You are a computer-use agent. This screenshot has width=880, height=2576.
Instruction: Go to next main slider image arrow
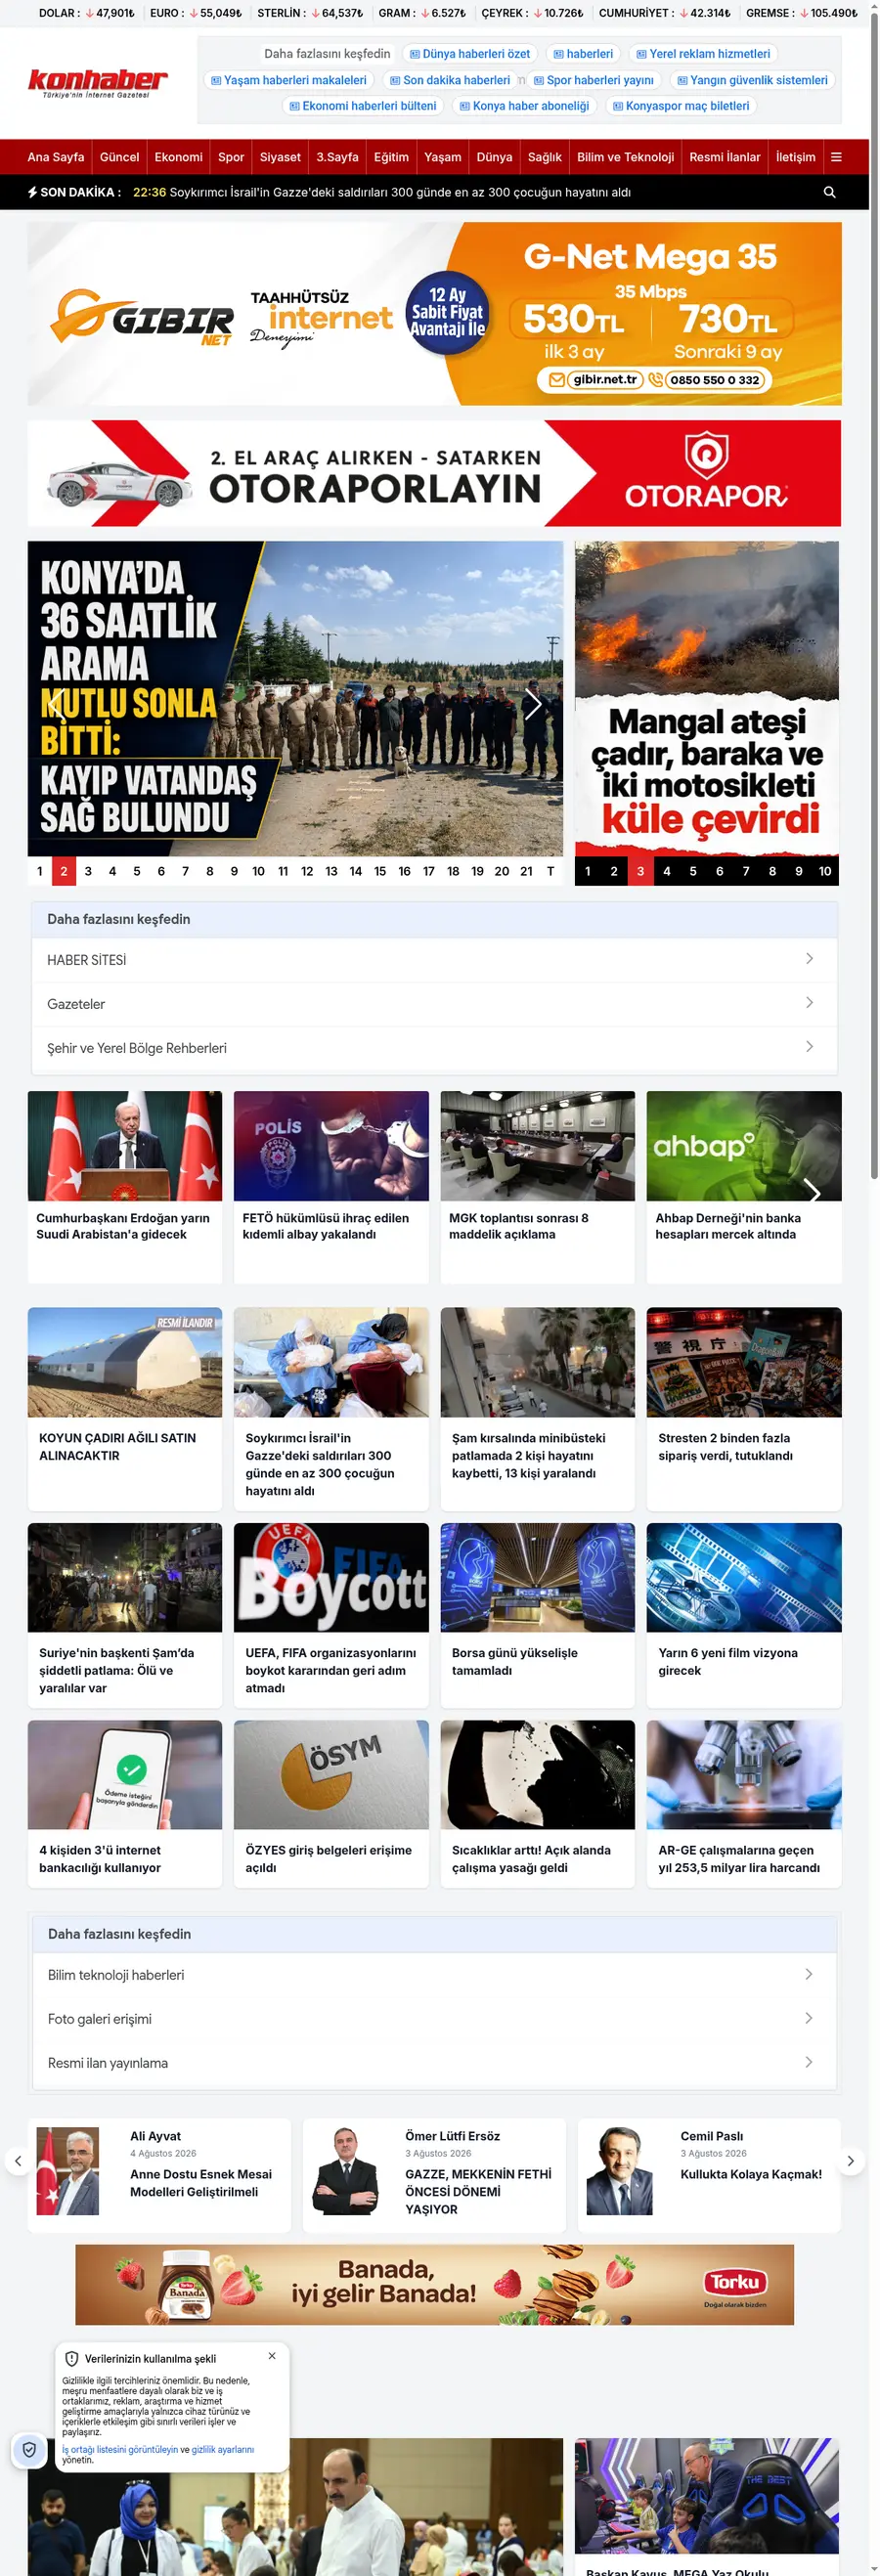coord(533,704)
